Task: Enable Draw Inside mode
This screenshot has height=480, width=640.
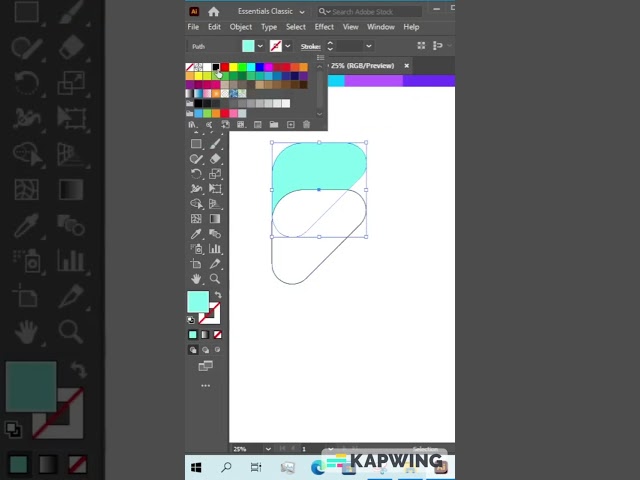Action: tap(218, 350)
